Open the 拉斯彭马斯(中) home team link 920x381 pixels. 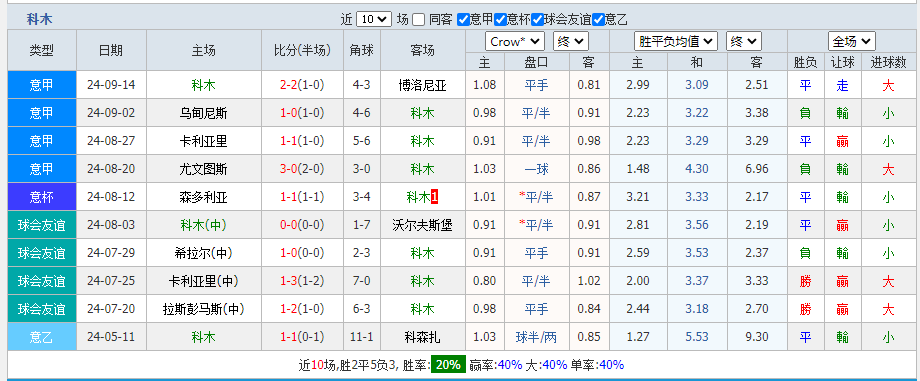(x=204, y=309)
